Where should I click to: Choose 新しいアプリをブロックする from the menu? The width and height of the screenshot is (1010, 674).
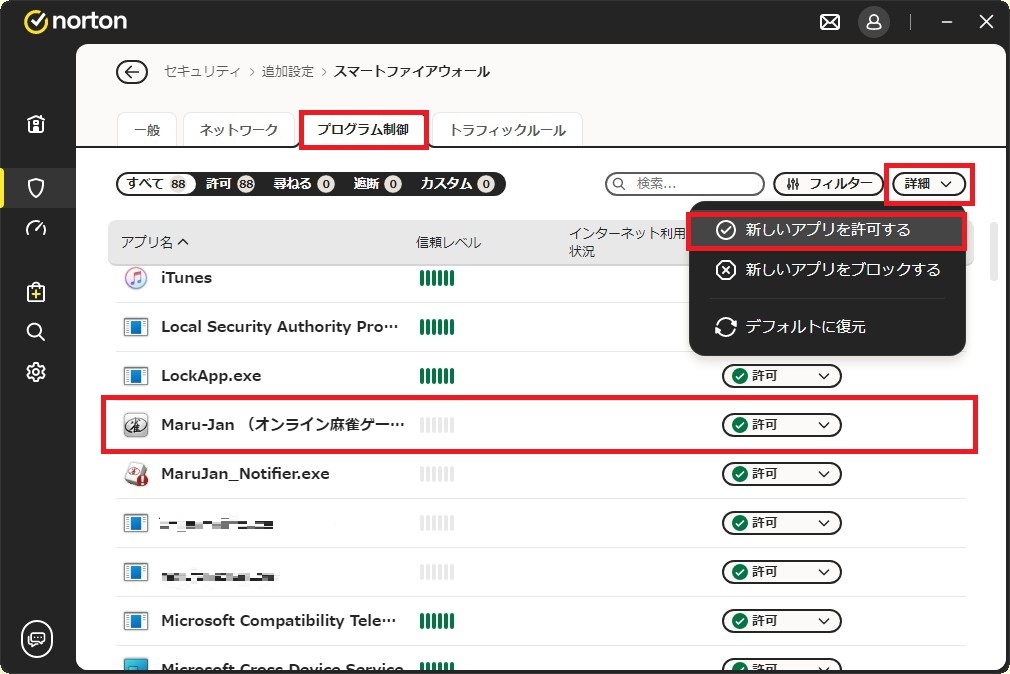pos(827,269)
